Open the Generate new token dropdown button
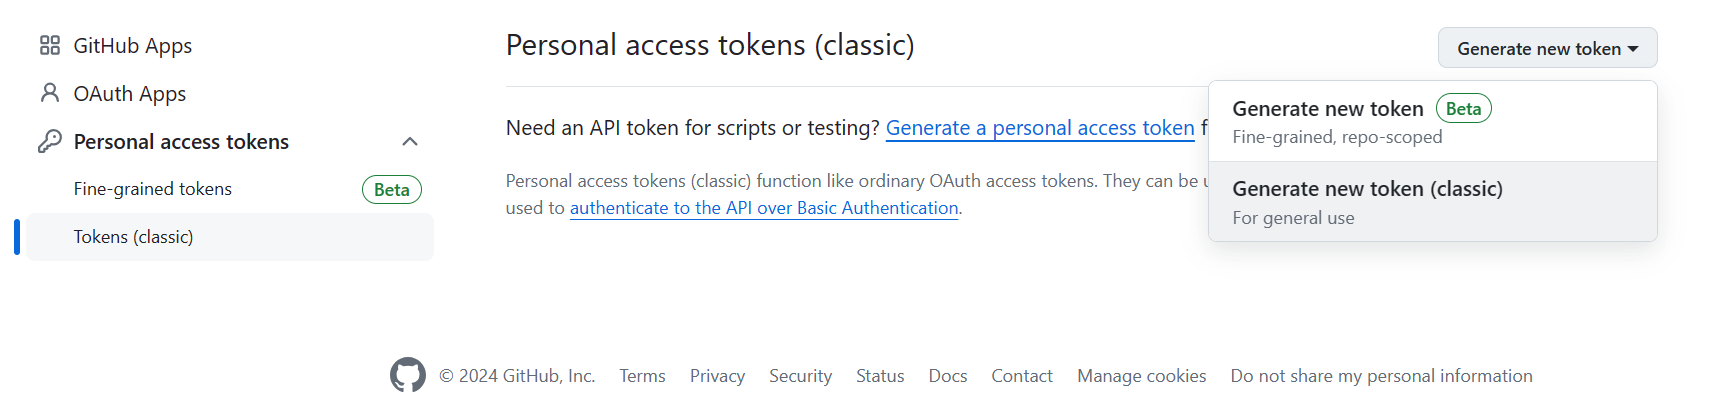The image size is (1721, 412). pyautogui.click(x=1546, y=48)
